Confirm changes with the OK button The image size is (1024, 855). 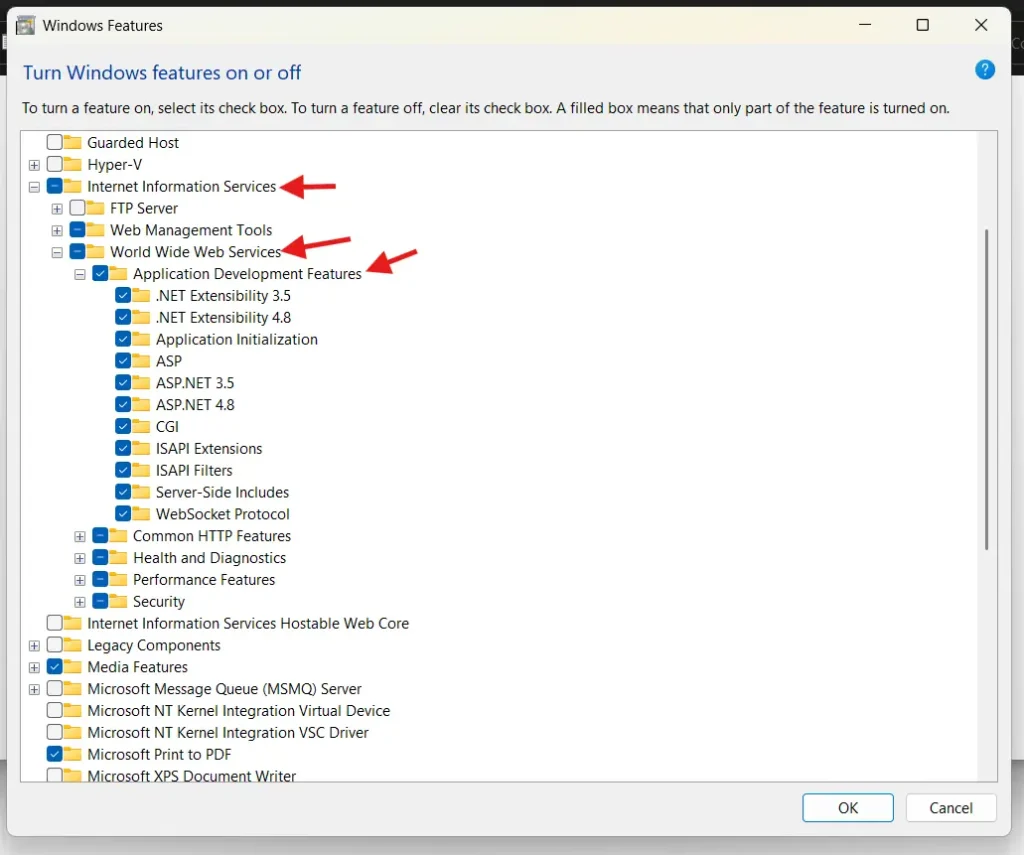coord(848,808)
